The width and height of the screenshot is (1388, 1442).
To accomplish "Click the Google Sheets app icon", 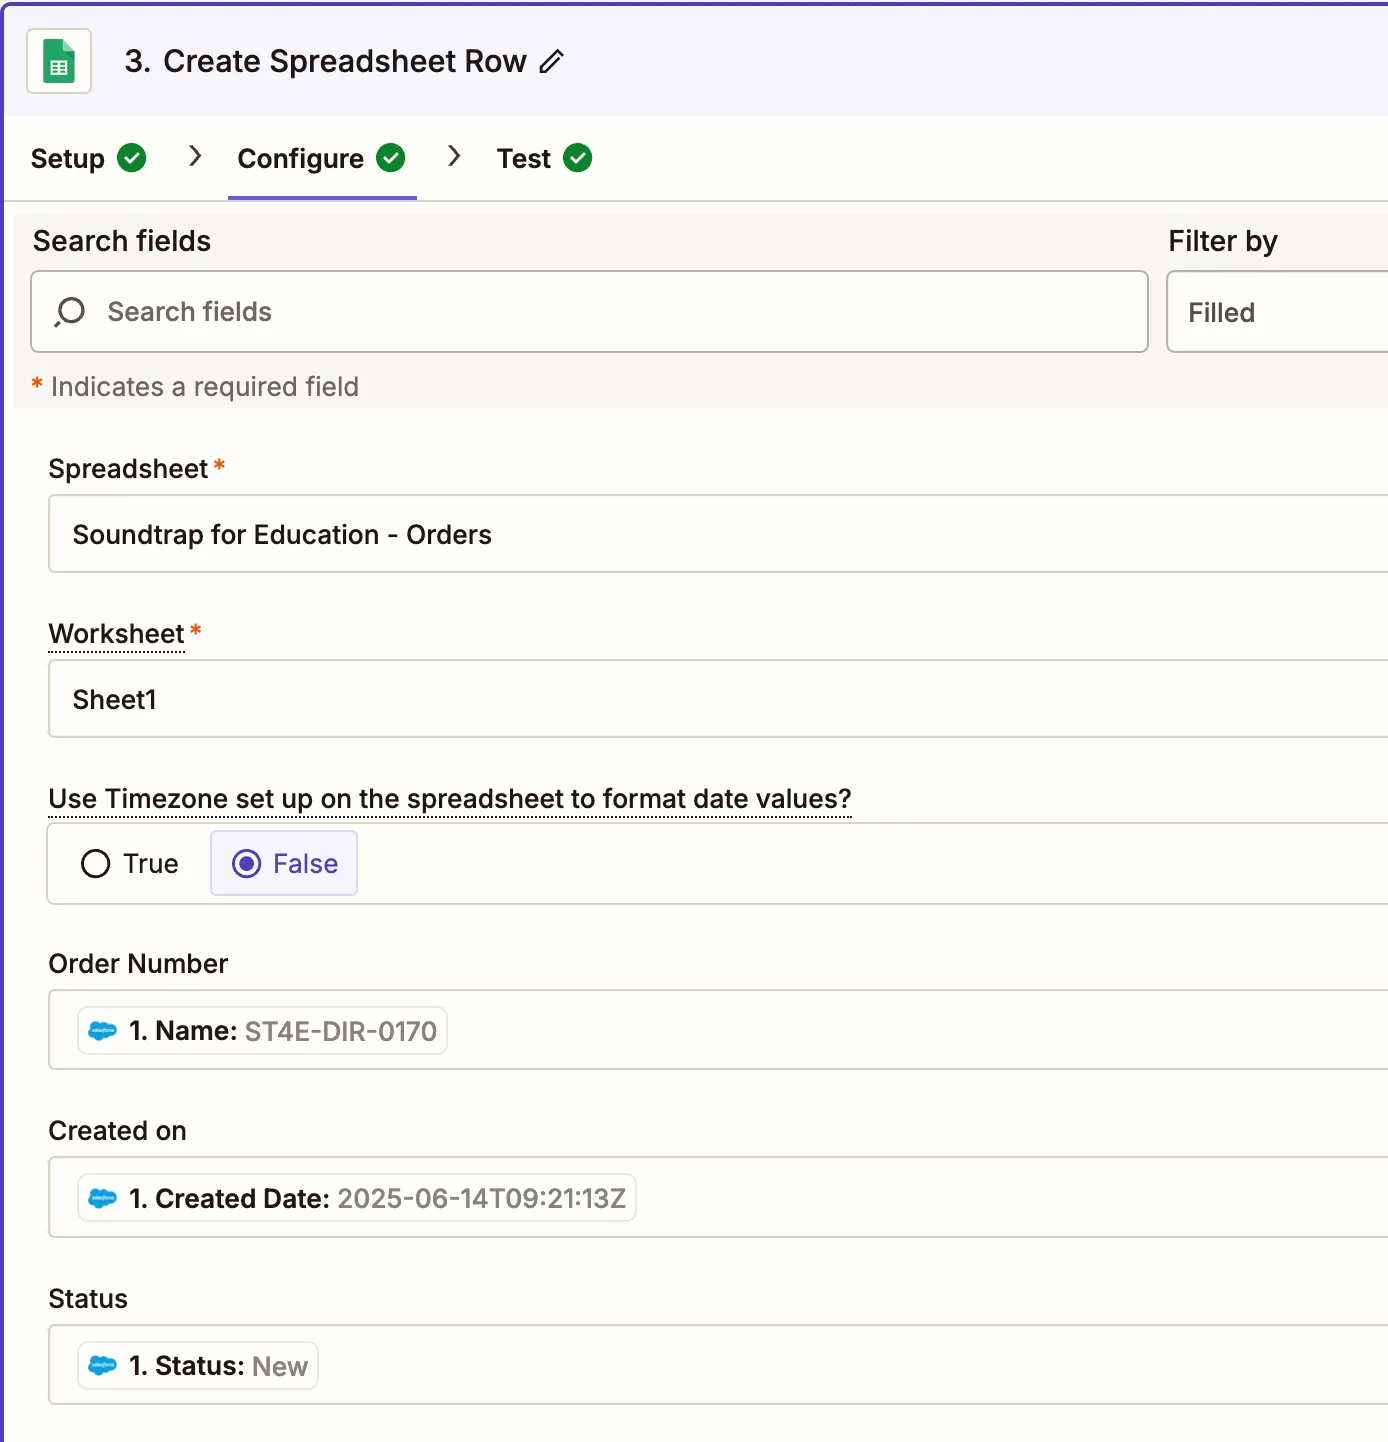I will [x=59, y=61].
